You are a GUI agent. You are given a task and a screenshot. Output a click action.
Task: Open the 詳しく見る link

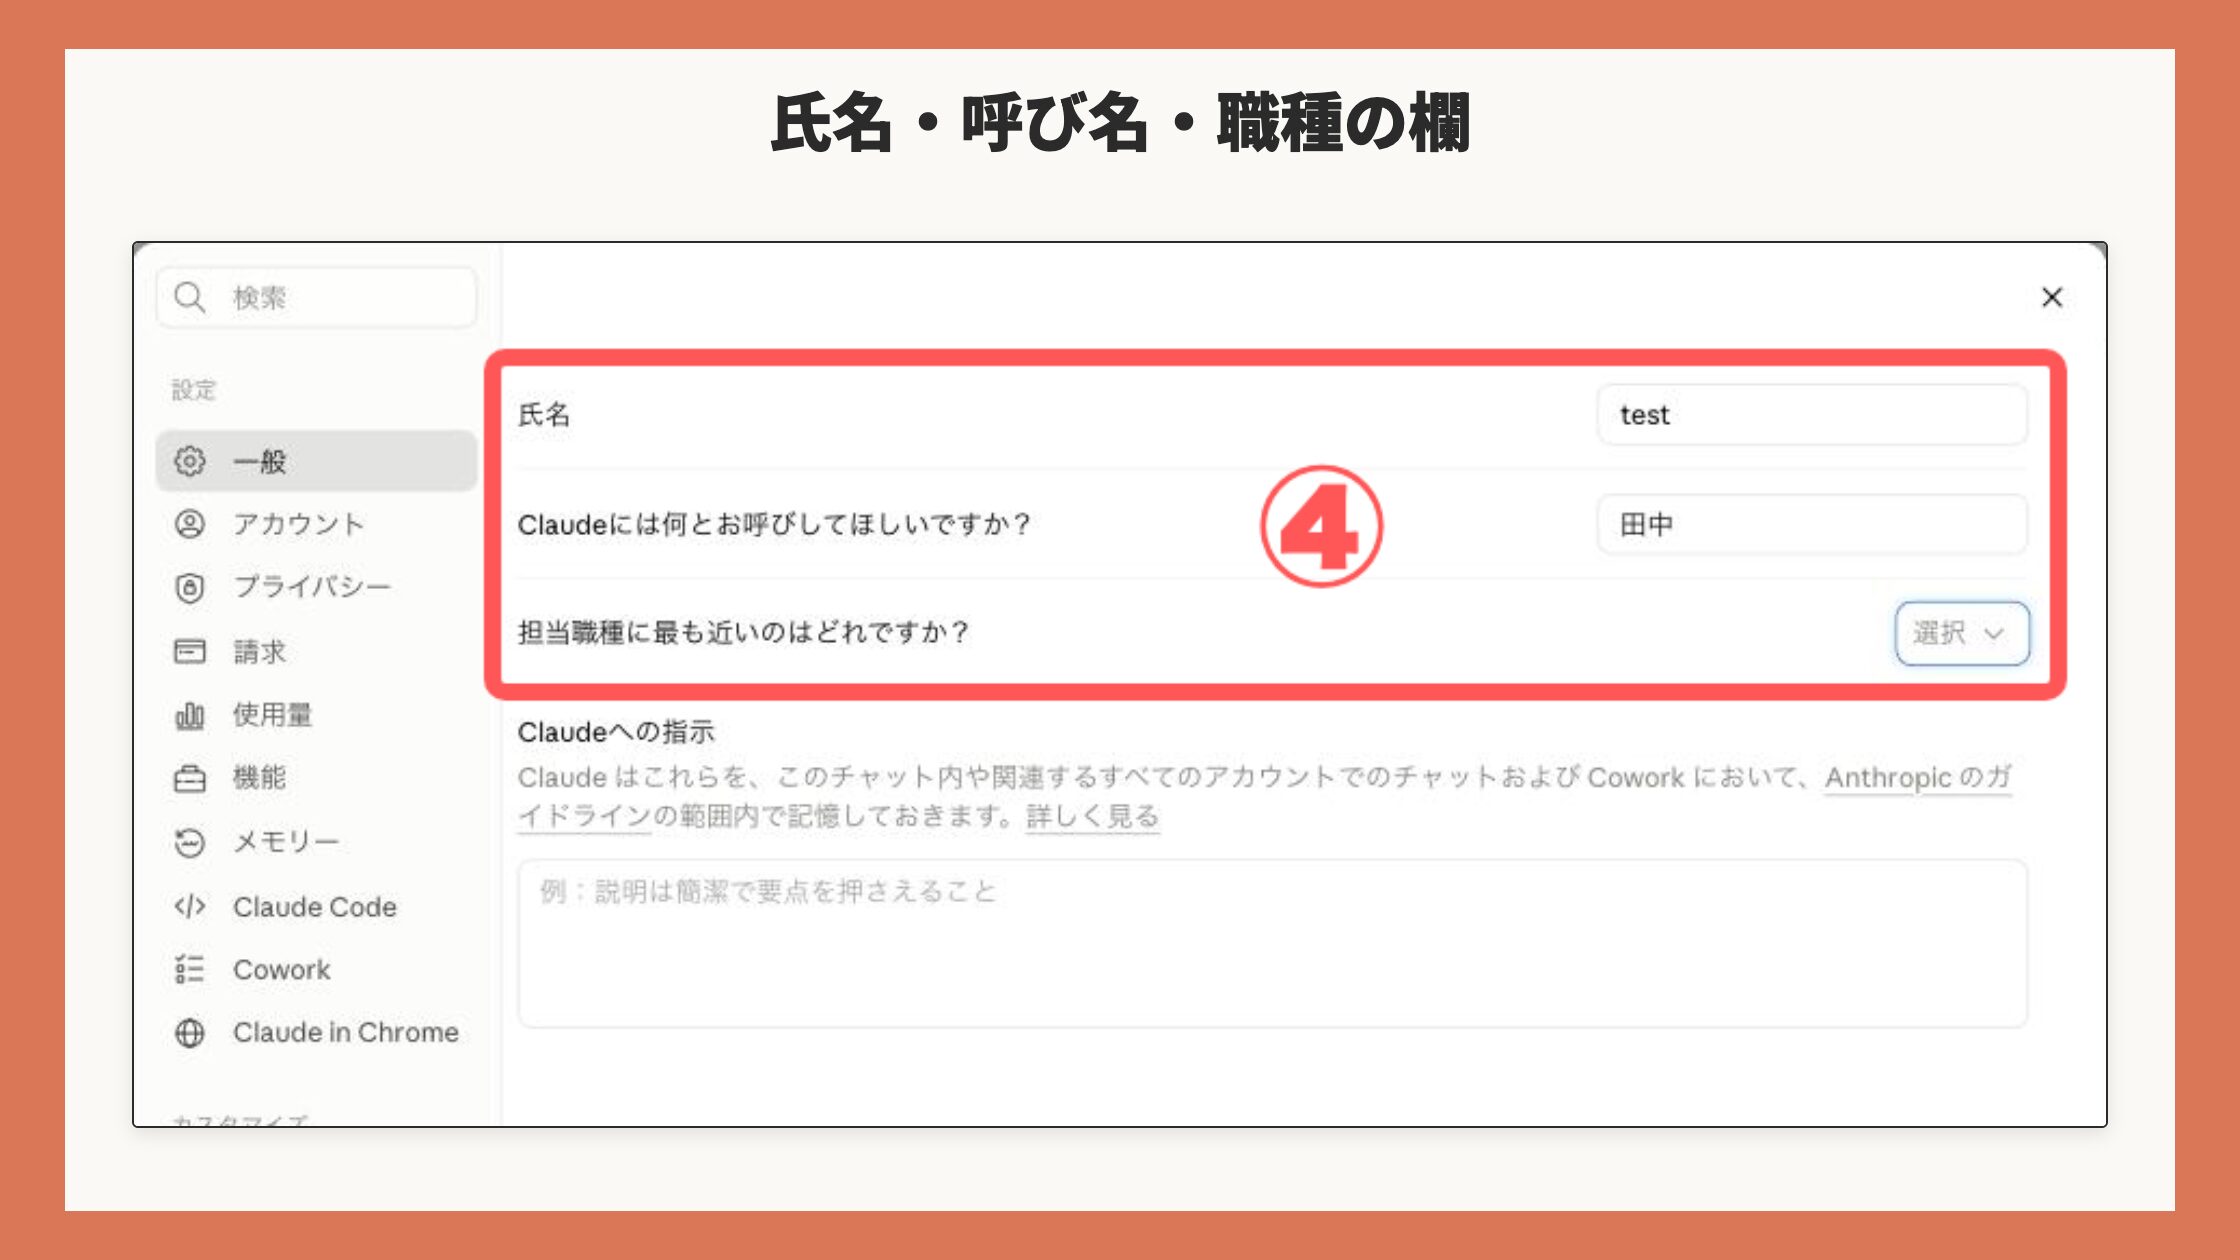(1092, 816)
